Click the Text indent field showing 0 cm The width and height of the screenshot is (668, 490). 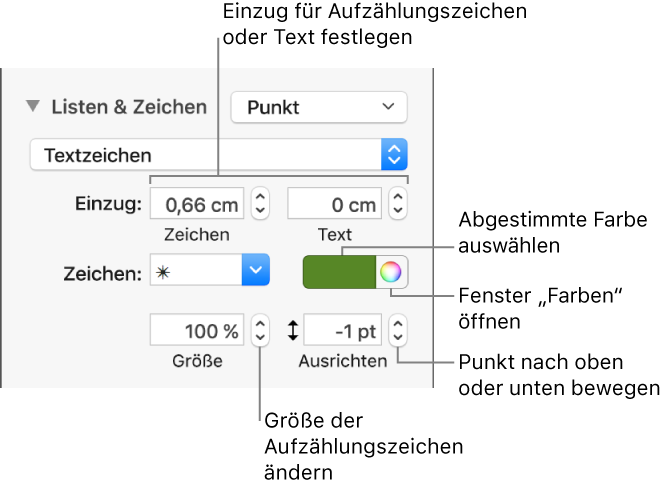335,206
